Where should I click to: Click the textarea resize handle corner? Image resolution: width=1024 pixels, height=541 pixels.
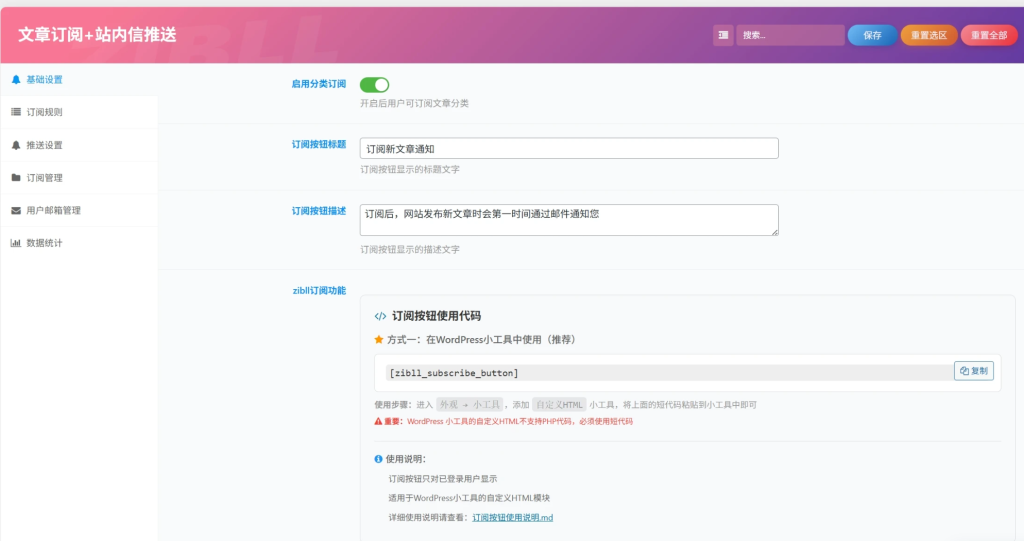click(x=775, y=232)
